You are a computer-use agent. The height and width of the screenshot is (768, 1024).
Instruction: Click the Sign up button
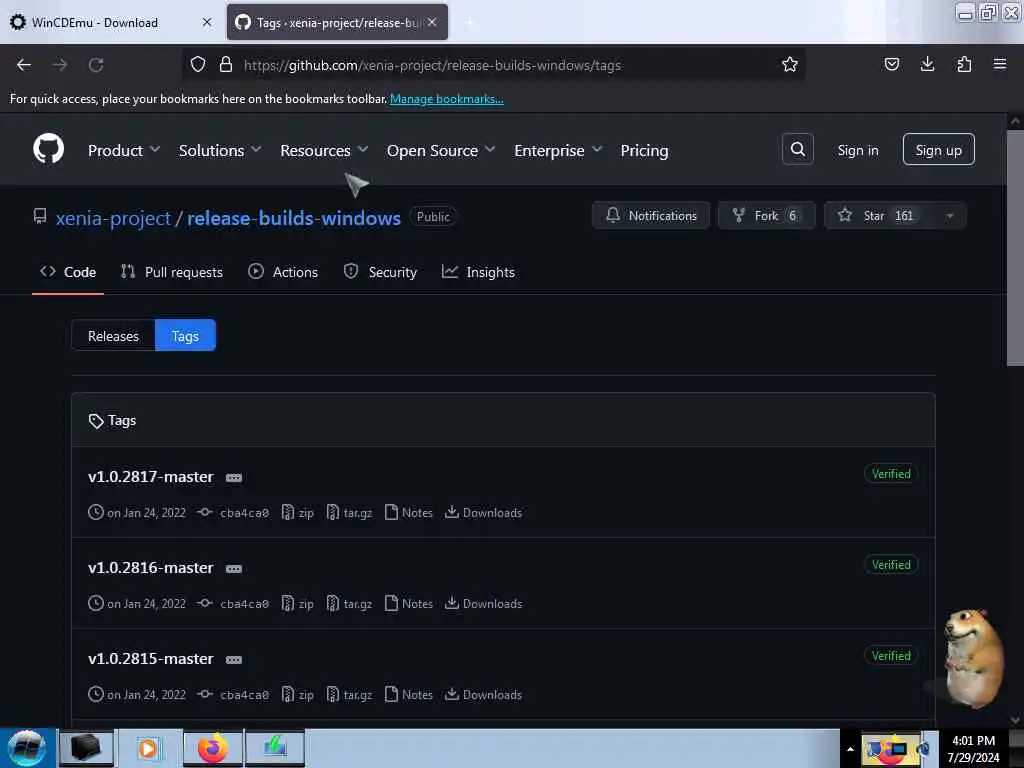938,150
